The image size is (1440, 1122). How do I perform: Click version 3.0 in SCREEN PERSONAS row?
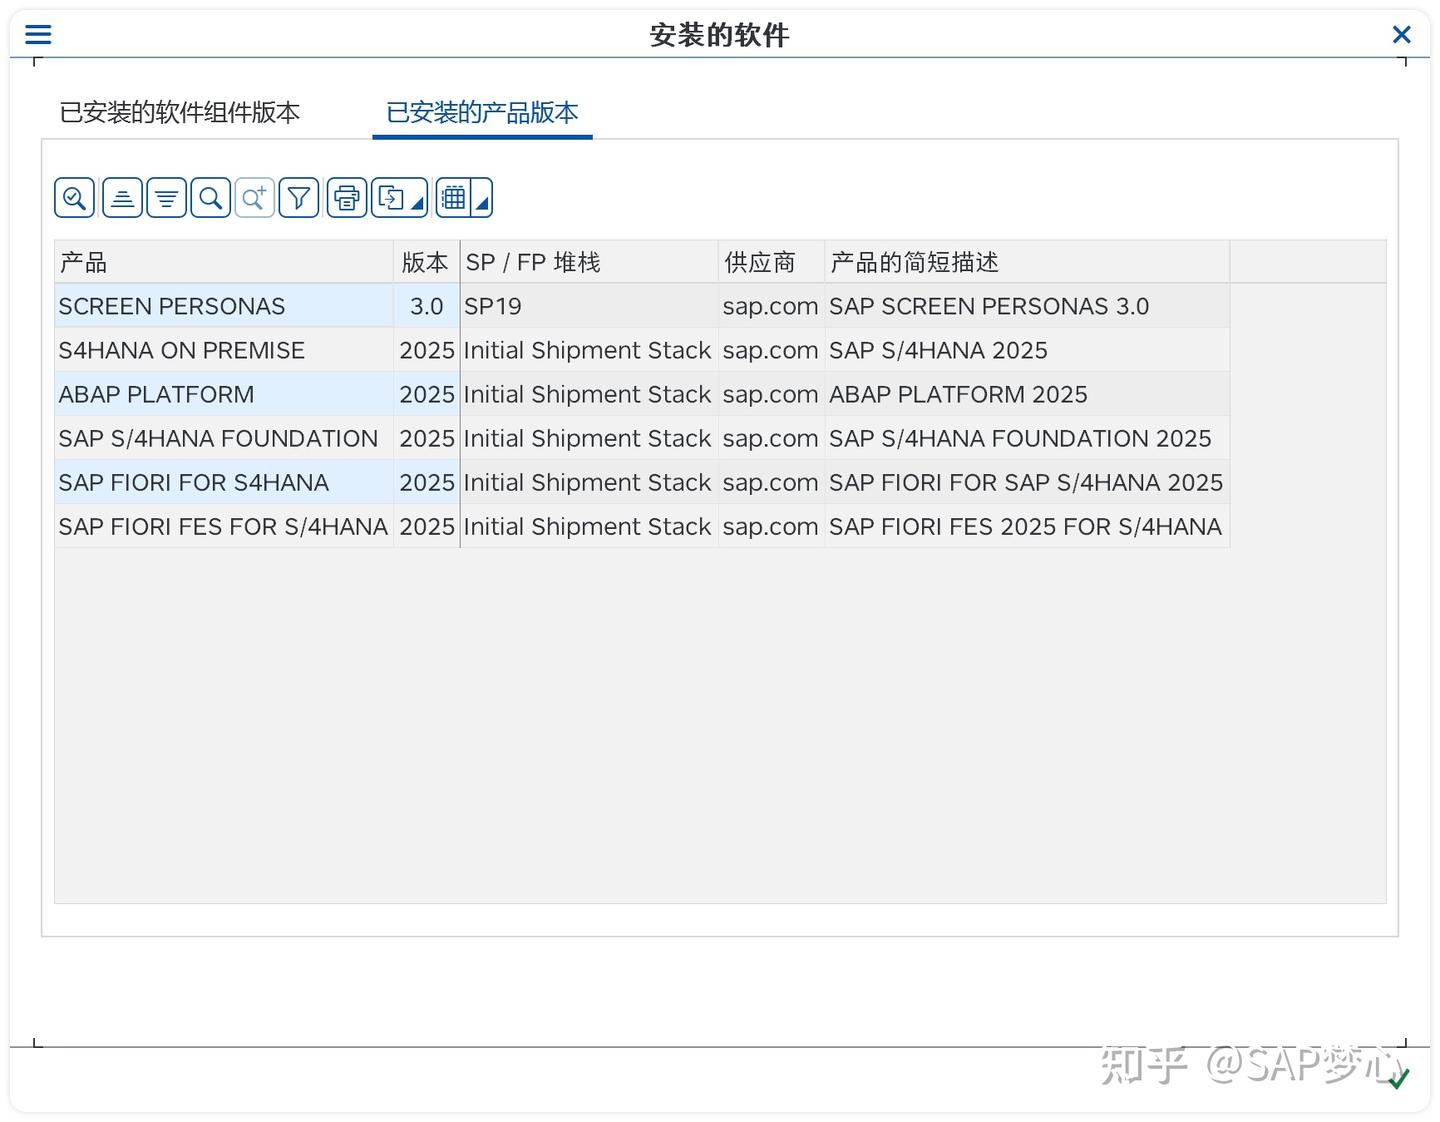(426, 306)
